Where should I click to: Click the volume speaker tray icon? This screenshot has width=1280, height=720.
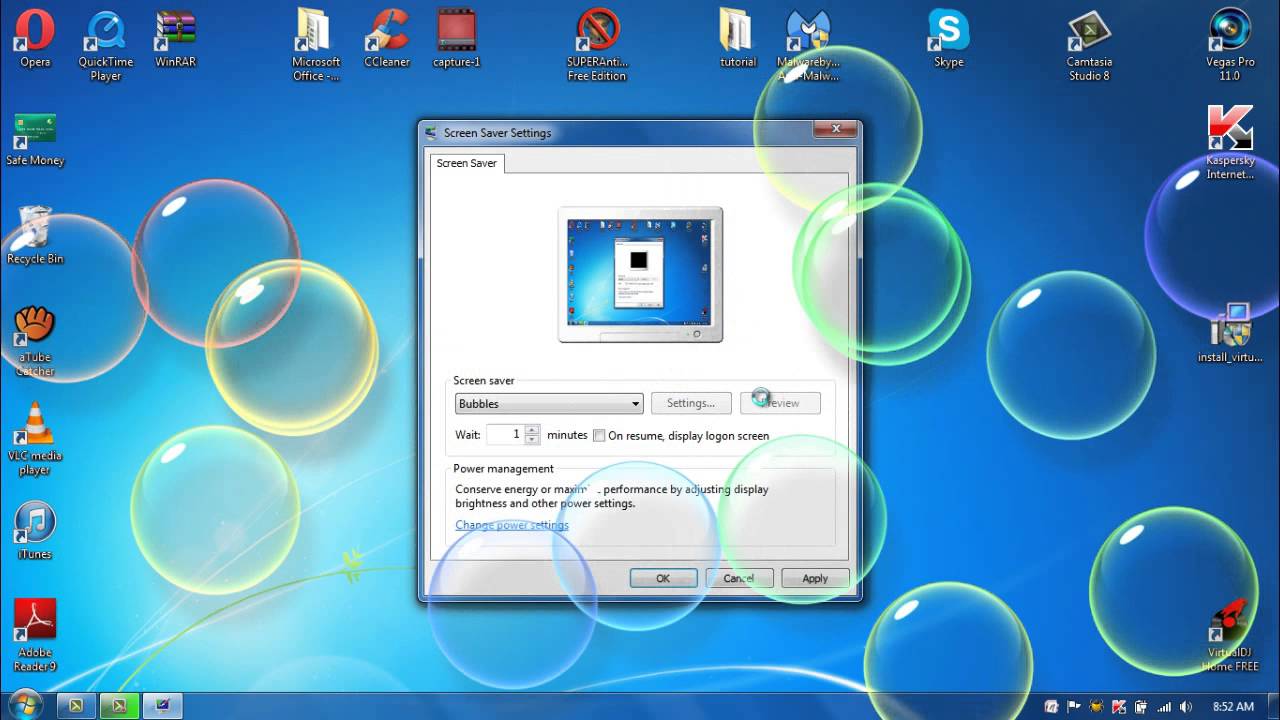[x=1186, y=706]
